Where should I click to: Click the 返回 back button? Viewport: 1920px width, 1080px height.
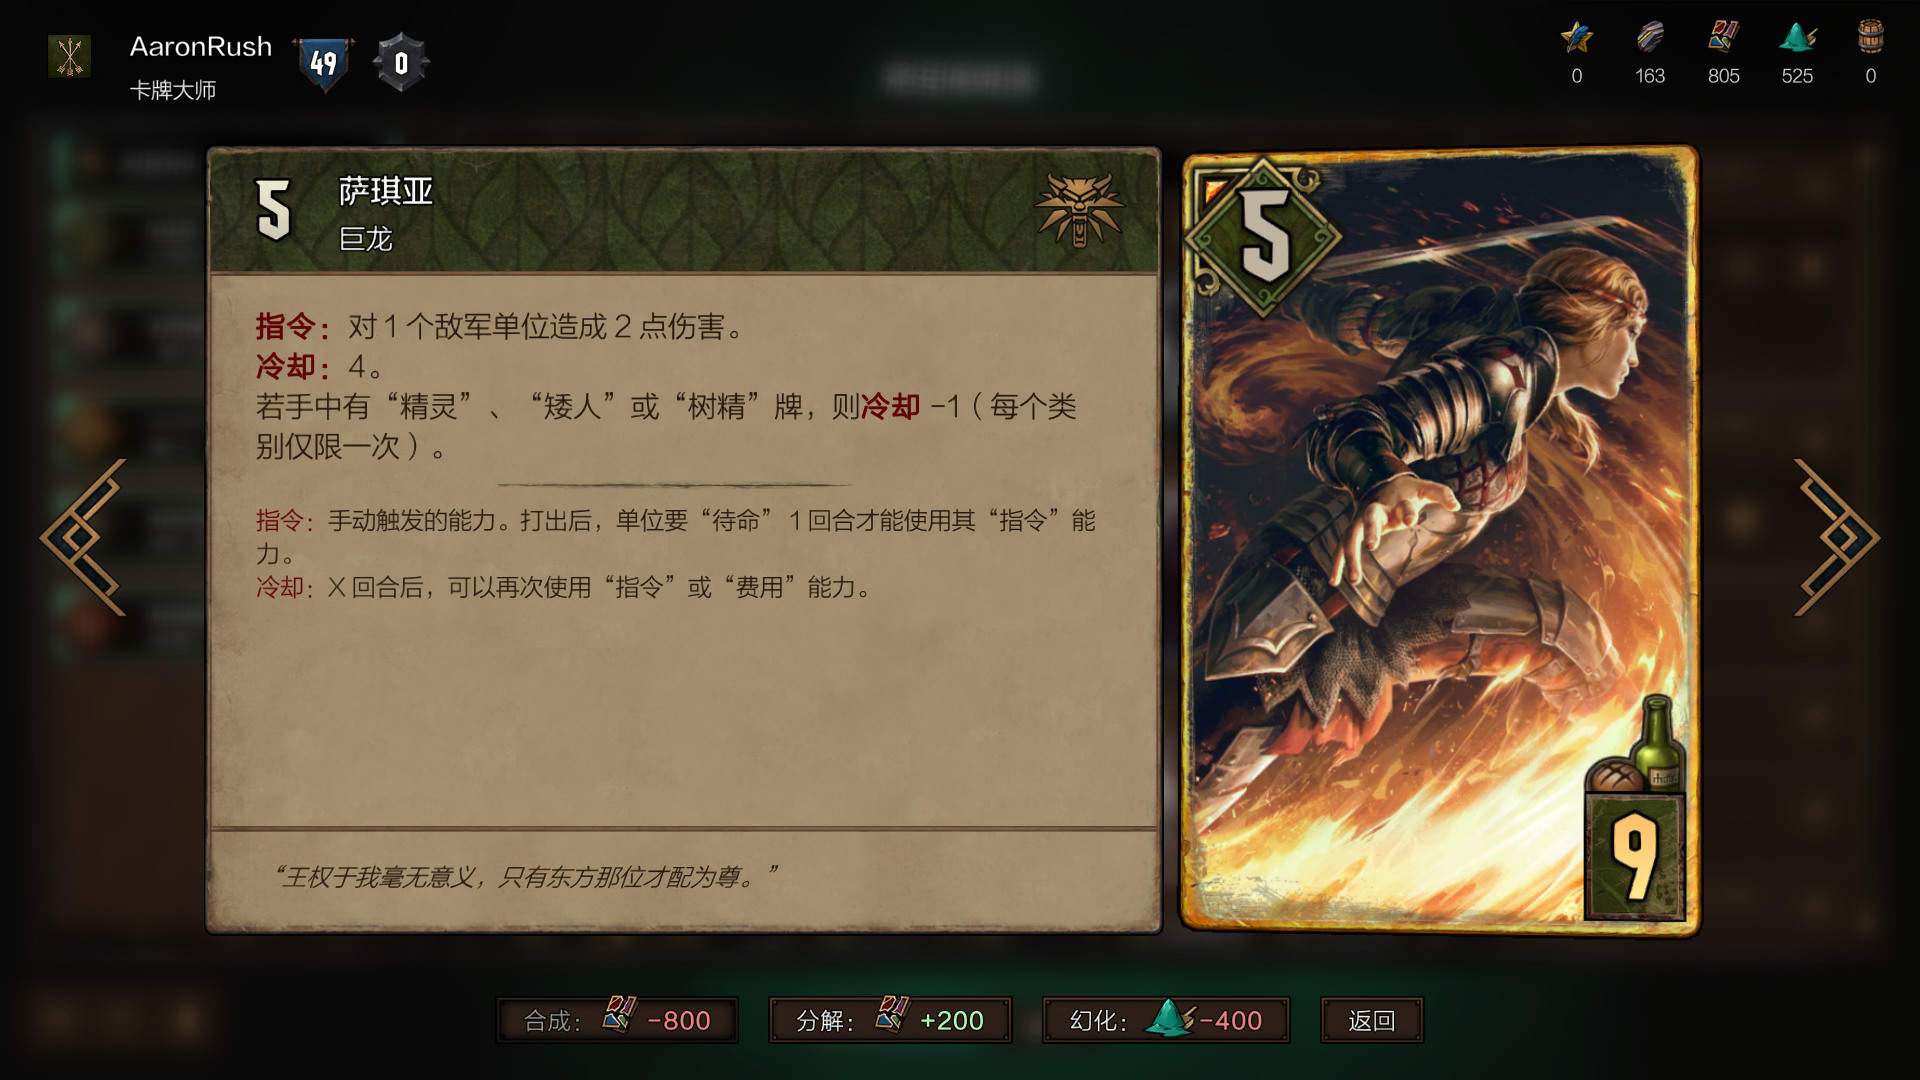click(x=1371, y=1020)
